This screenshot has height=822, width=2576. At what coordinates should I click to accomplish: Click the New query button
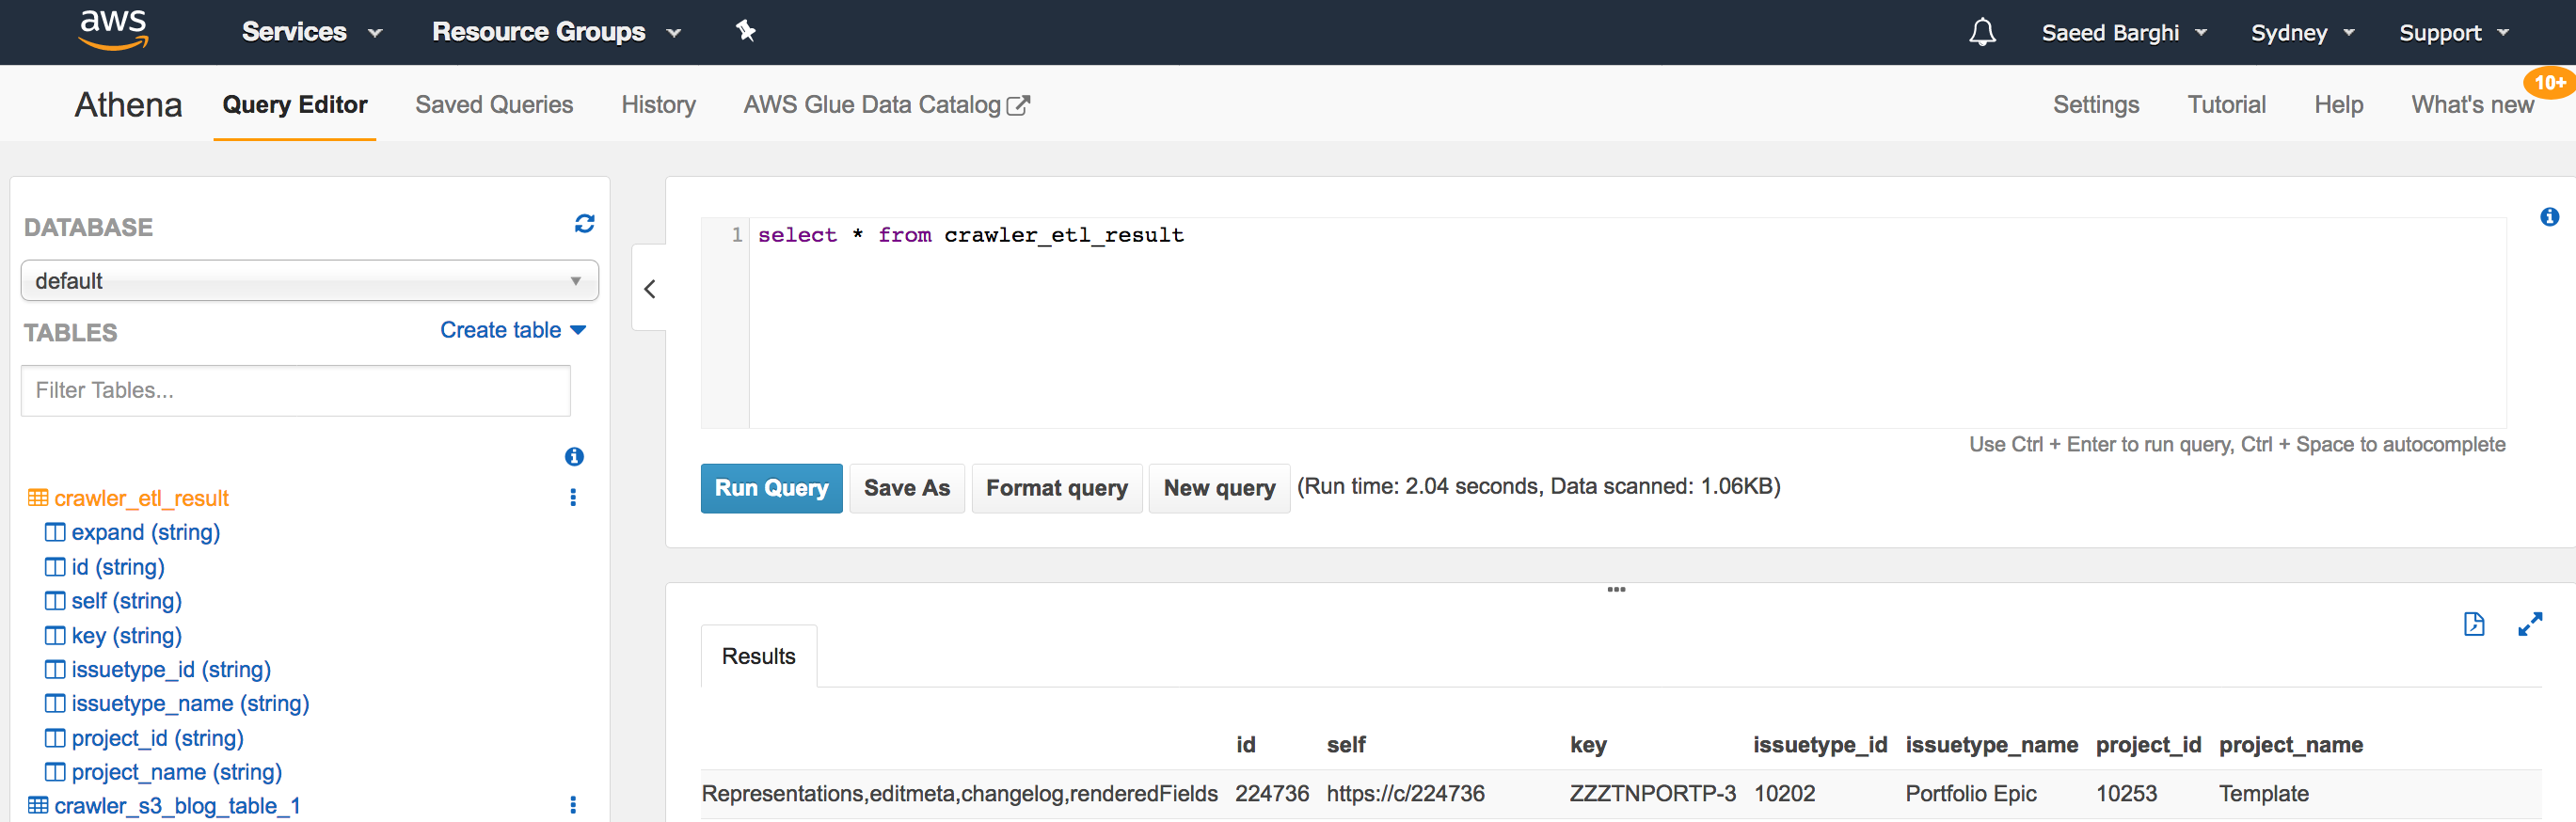click(x=1219, y=488)
